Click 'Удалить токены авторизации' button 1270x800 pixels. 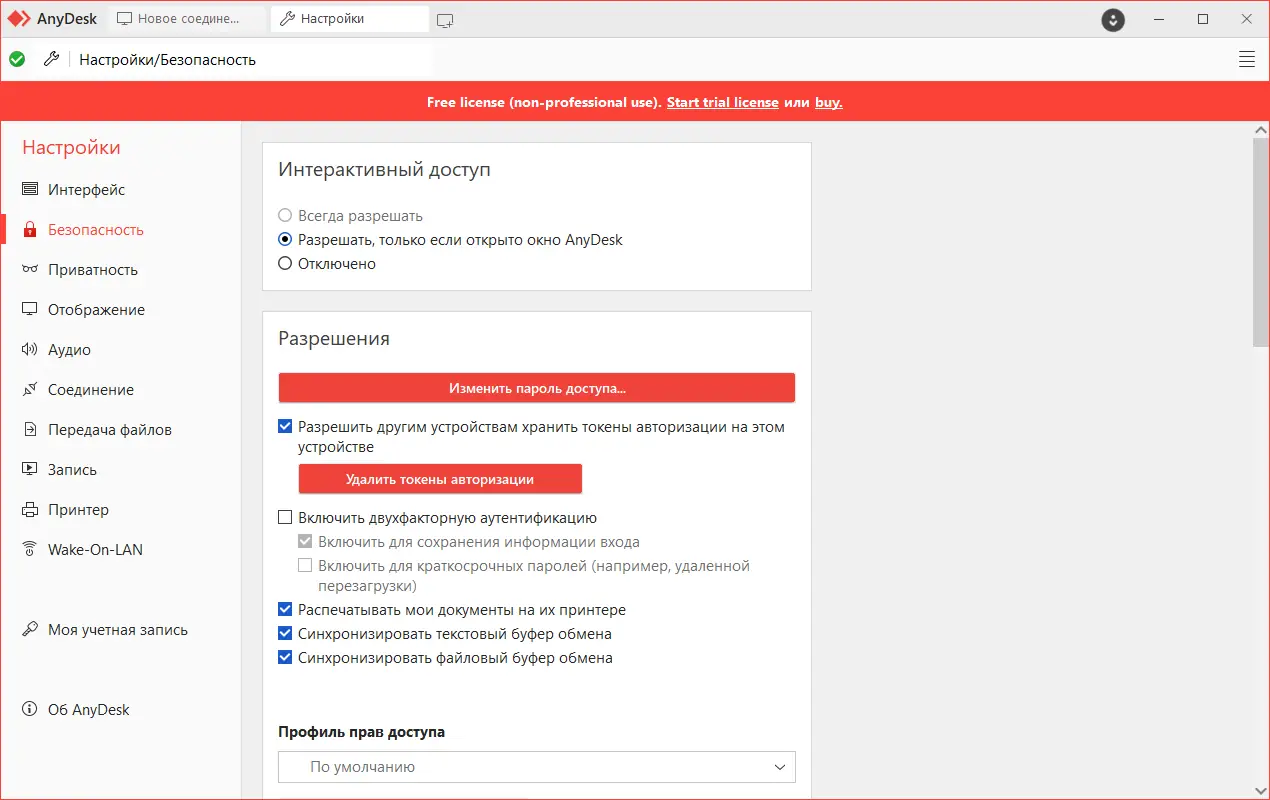[x=440, y=479]
